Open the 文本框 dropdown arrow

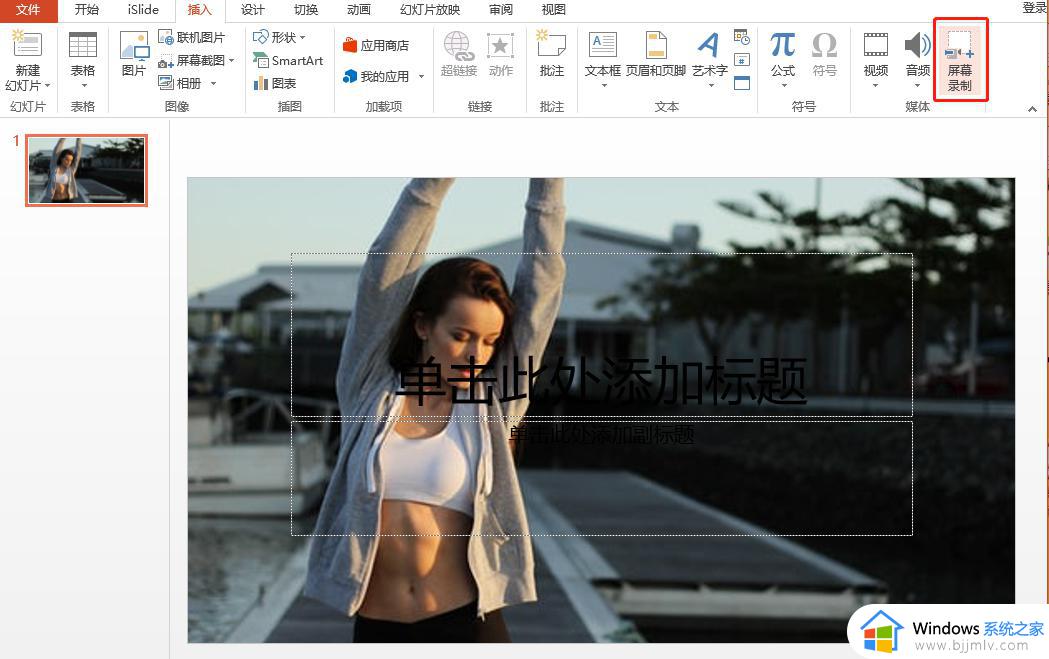coord(604,86)
